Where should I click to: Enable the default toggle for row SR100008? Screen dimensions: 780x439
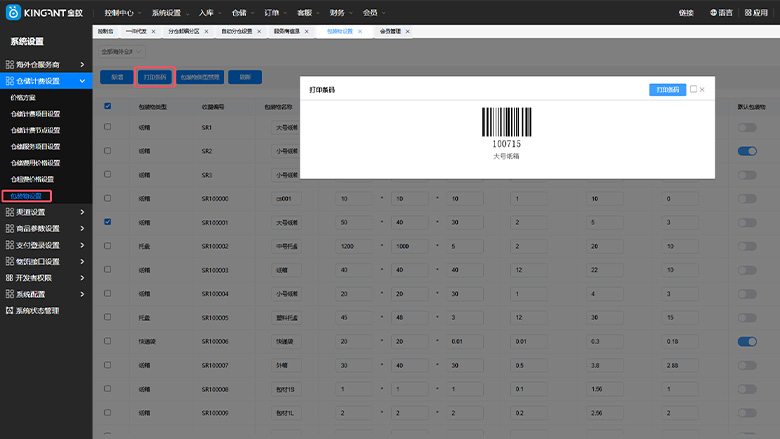coord(747,389)
